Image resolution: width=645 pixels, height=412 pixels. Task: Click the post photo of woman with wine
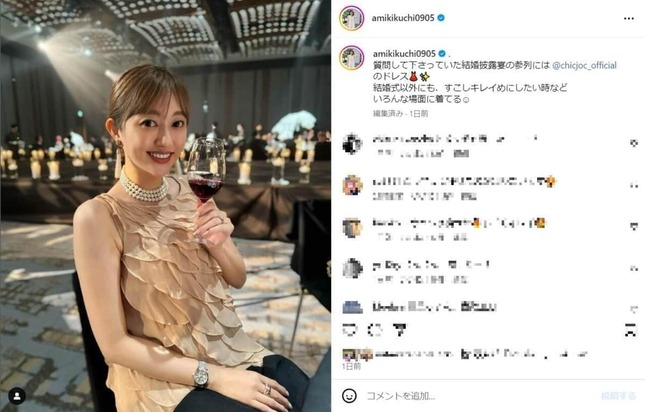click(165, 206)
